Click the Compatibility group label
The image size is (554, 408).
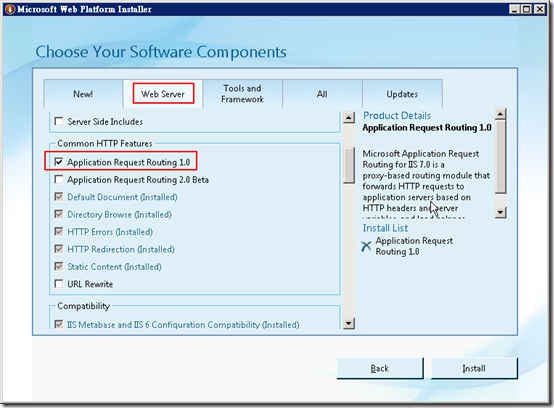(x=83, y=306)
